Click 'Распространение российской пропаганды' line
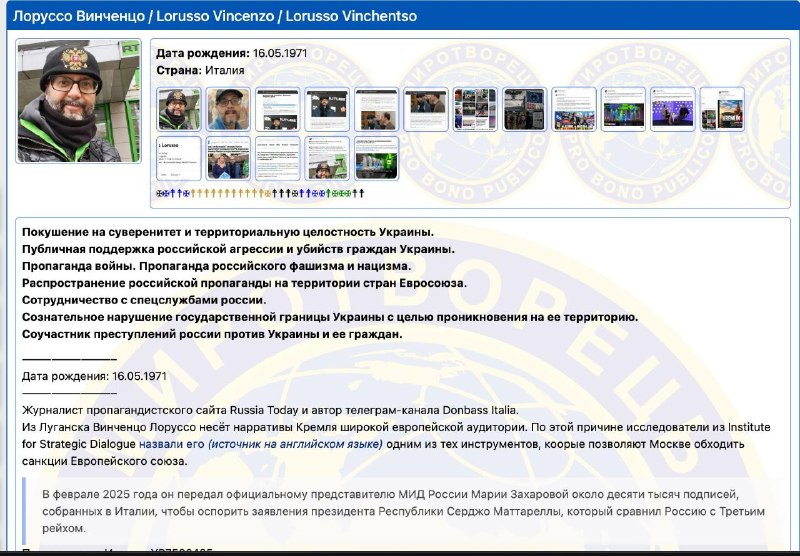 point(244,283)
